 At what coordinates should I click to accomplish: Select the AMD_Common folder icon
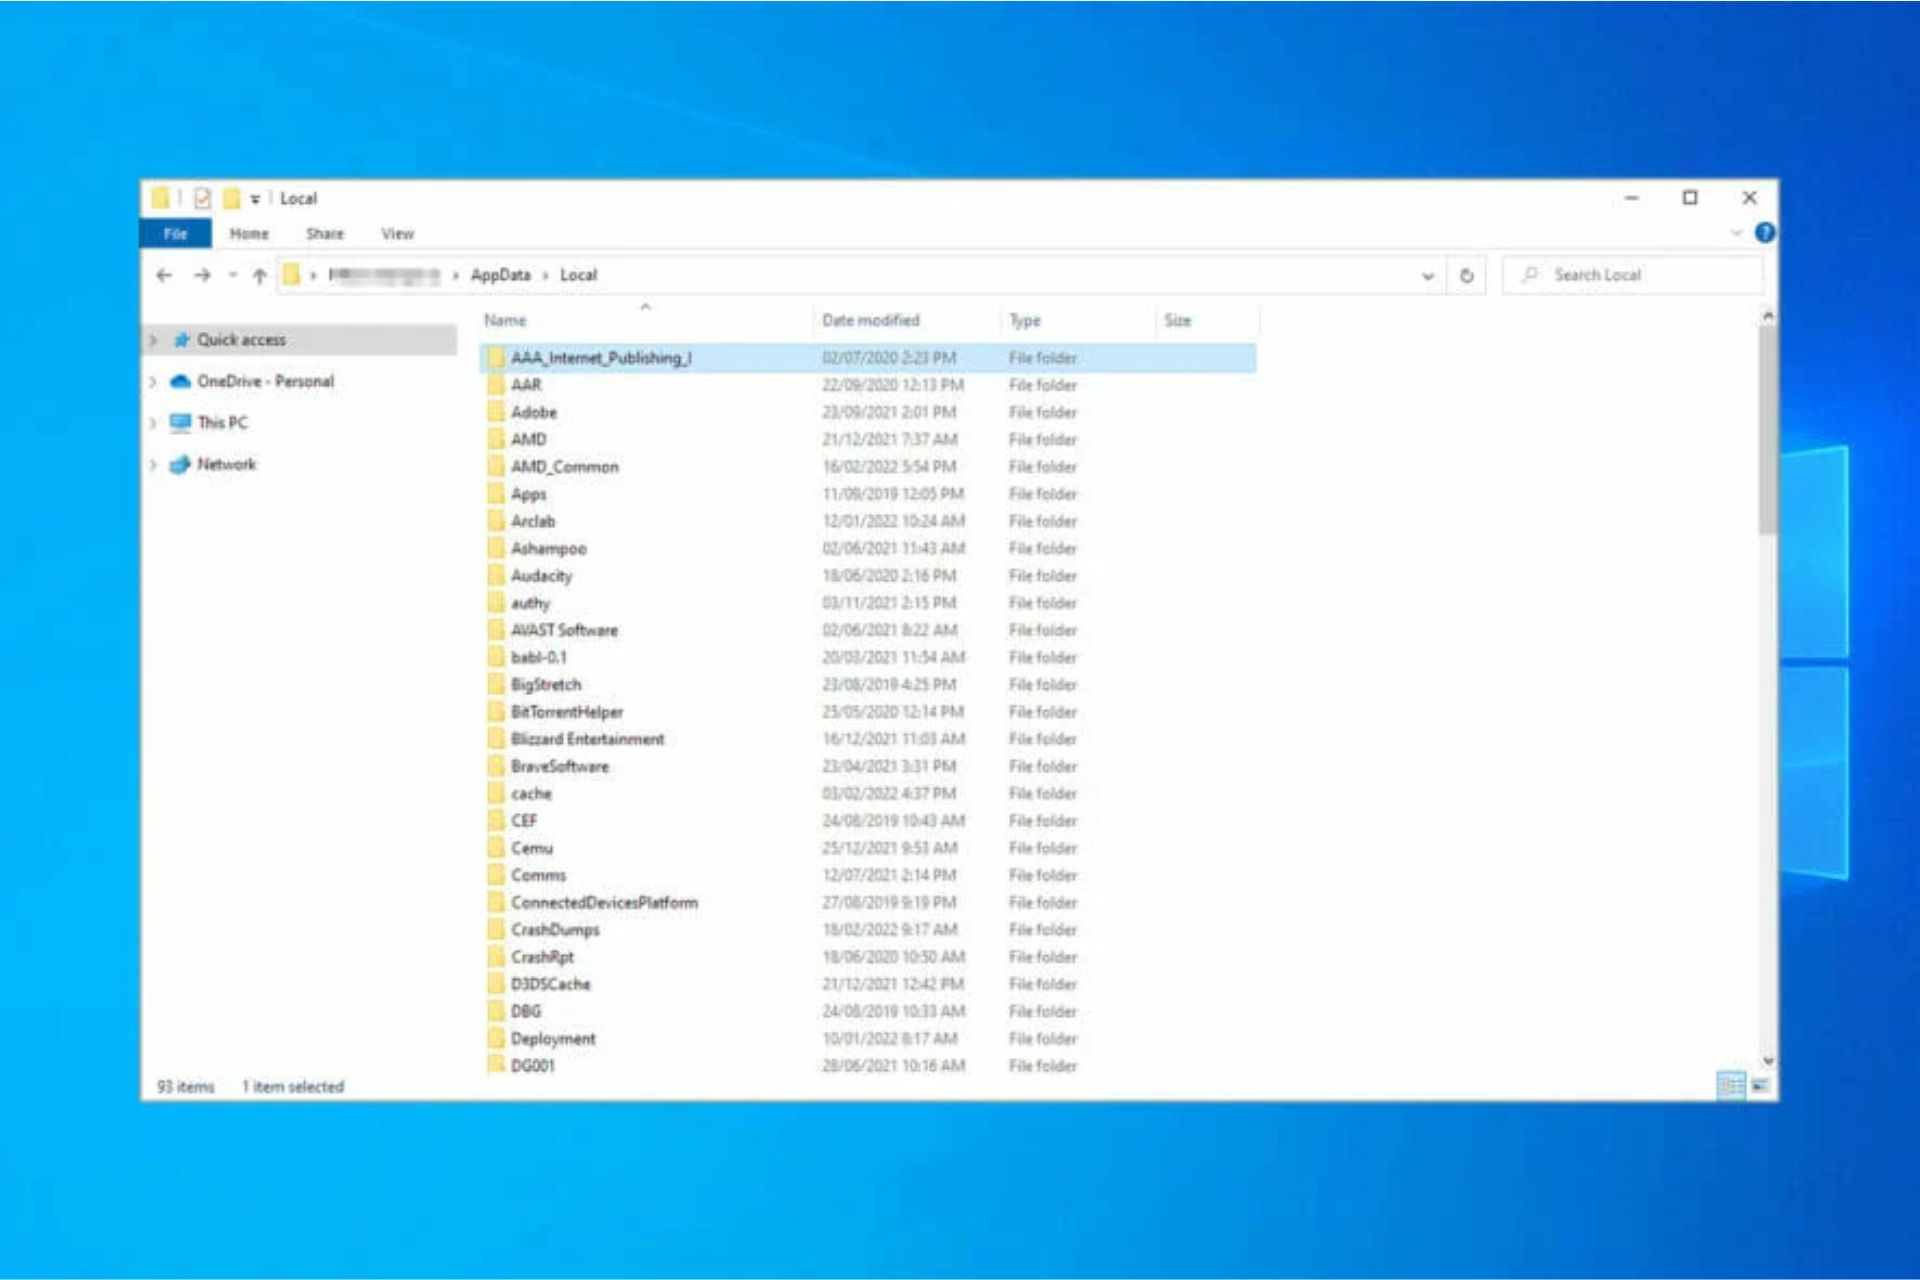click(x=496, y=466)
